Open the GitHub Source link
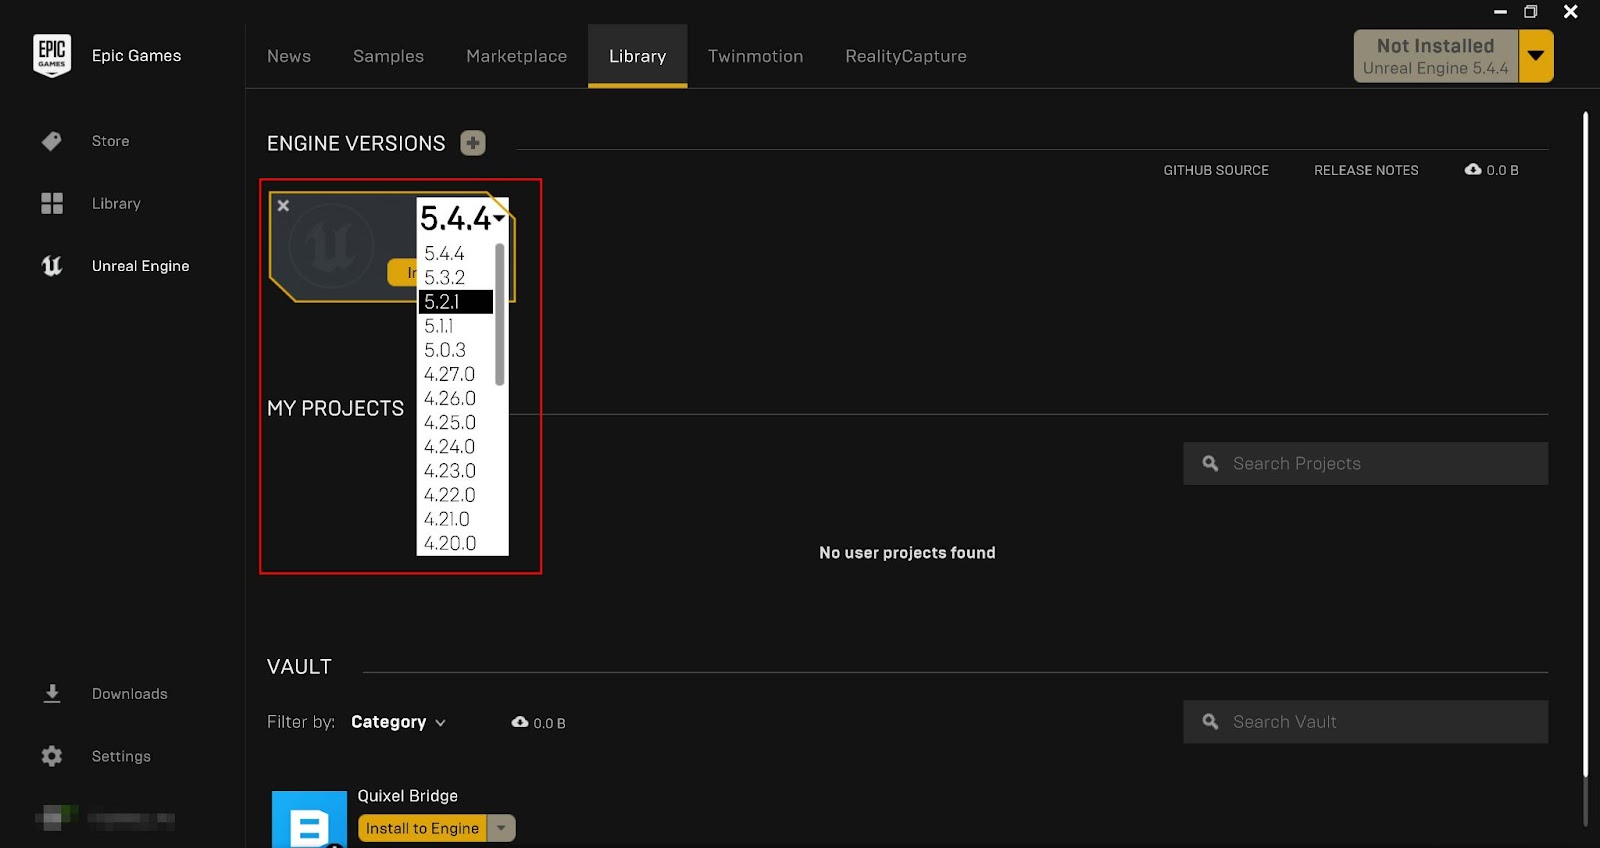This screenshot has width=1600, height=848. click(1216, 170)
